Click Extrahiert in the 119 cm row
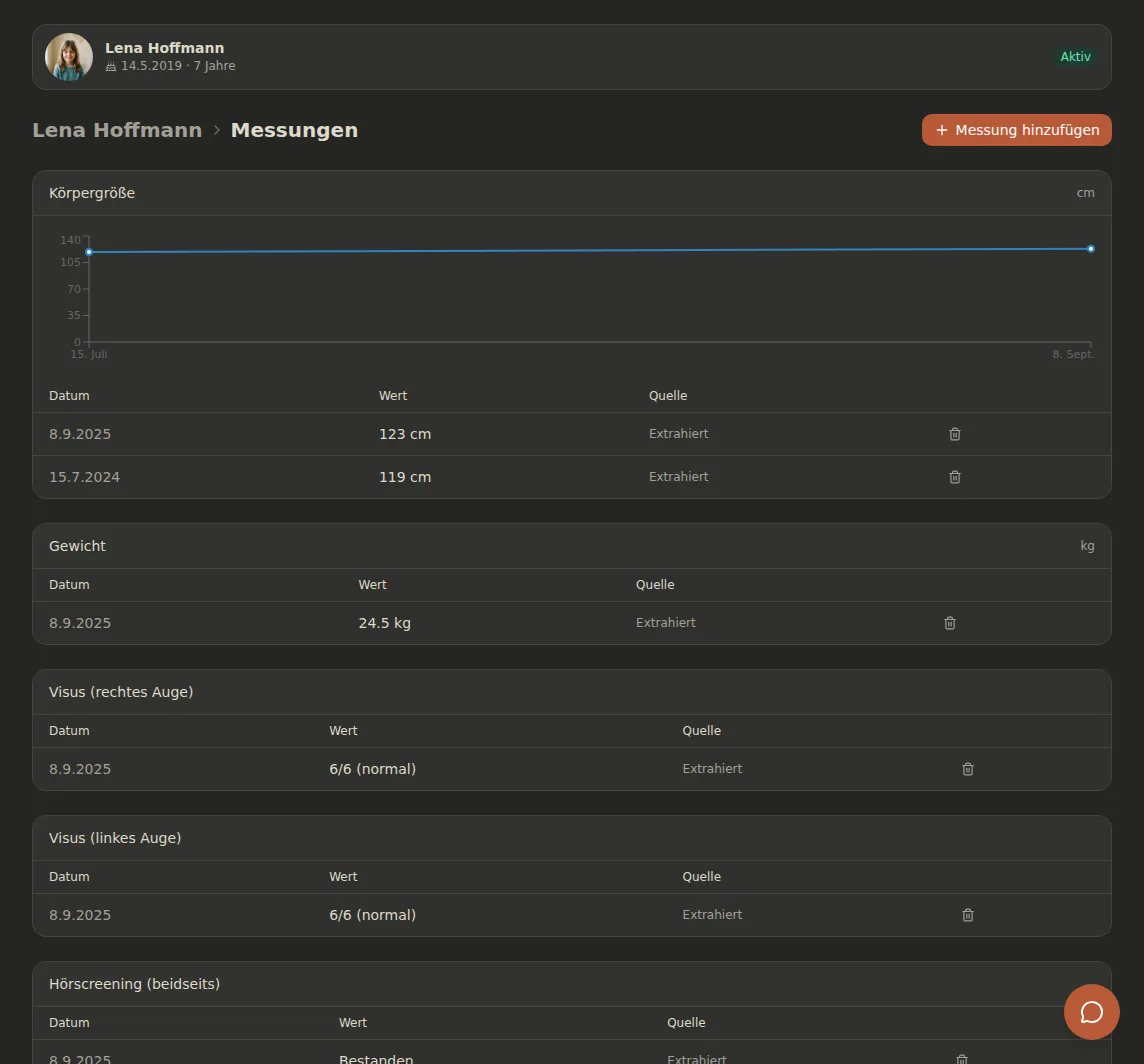Screen dimensions: 1144x1064 [678, 477]
